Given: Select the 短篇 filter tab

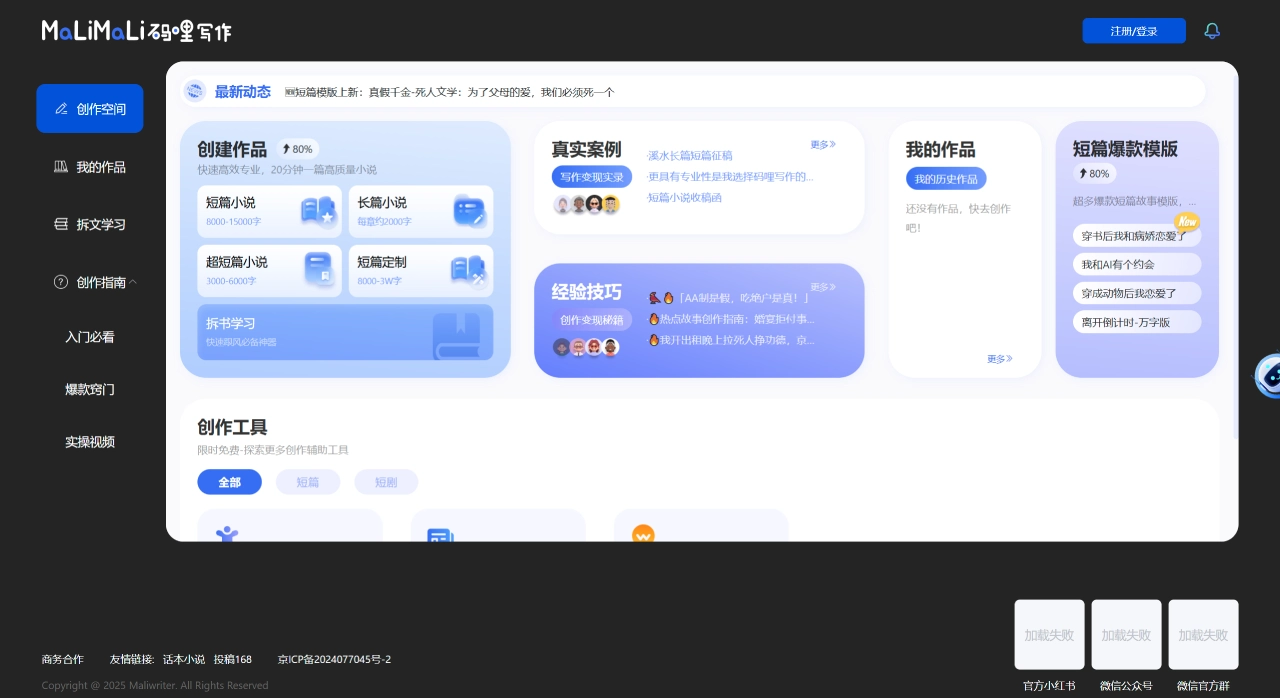Looking at the screenshot, I should point(308,482).
